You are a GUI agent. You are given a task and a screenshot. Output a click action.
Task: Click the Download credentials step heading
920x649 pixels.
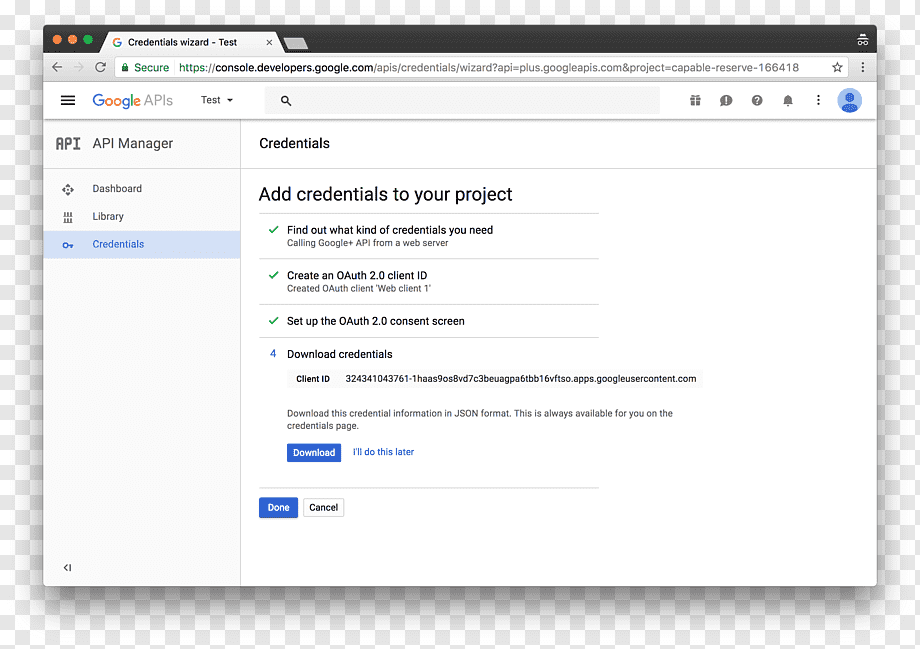pos(340,354)
